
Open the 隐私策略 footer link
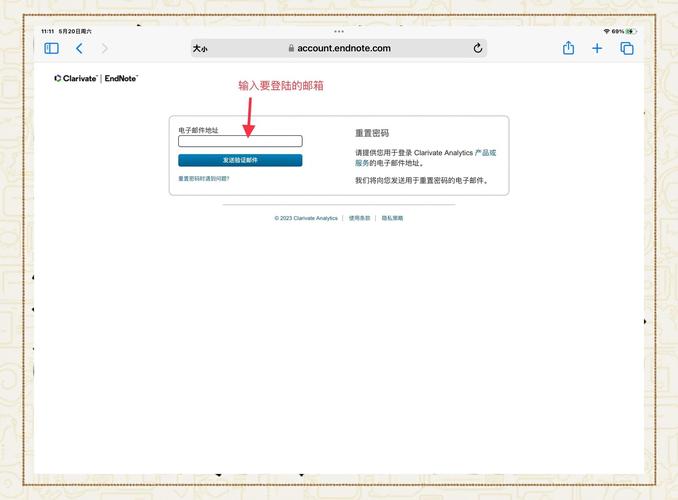tap(392, 218)
